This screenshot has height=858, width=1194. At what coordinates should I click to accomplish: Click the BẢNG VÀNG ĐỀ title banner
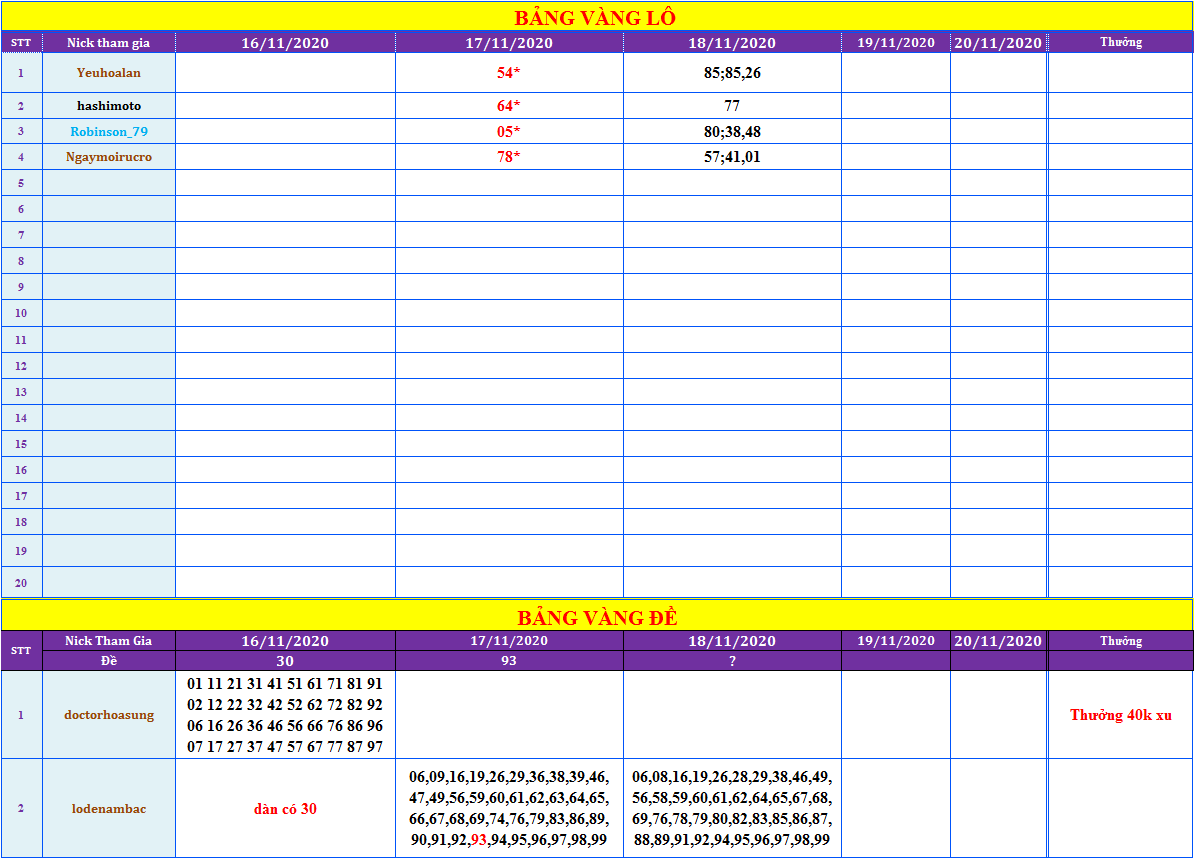(x=595, y=617)
